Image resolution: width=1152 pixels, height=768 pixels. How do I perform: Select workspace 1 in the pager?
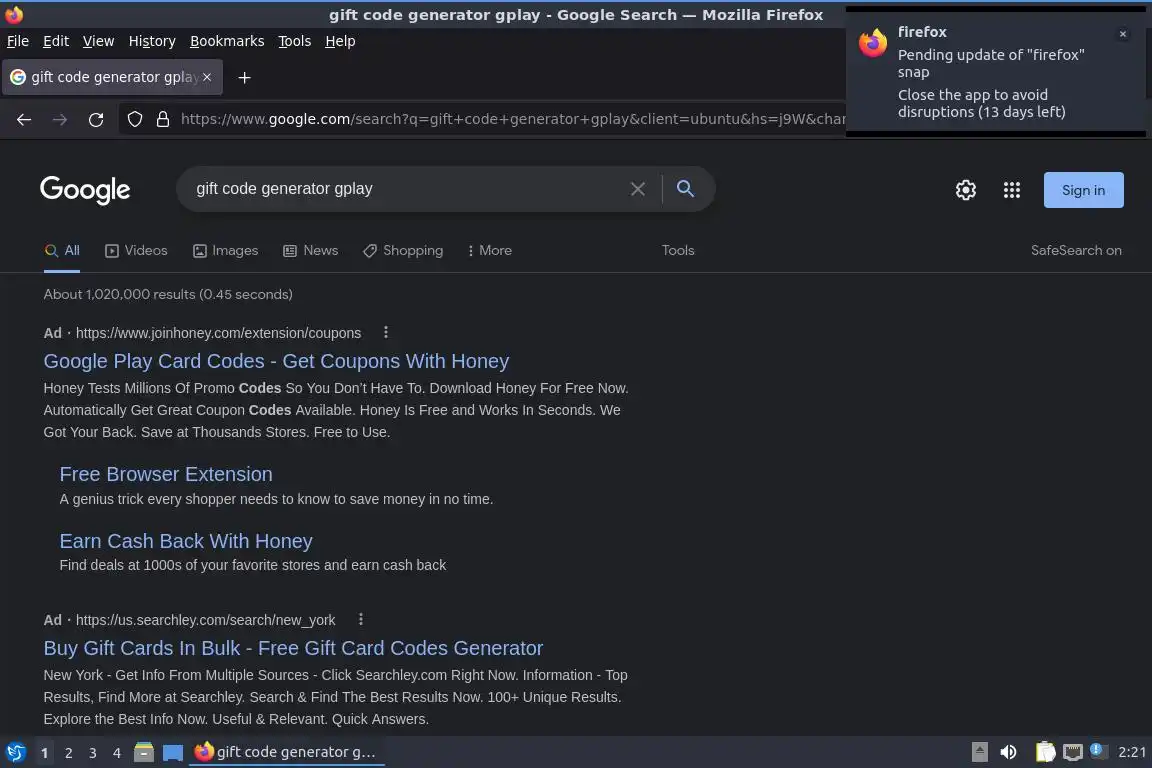point(44,753)
